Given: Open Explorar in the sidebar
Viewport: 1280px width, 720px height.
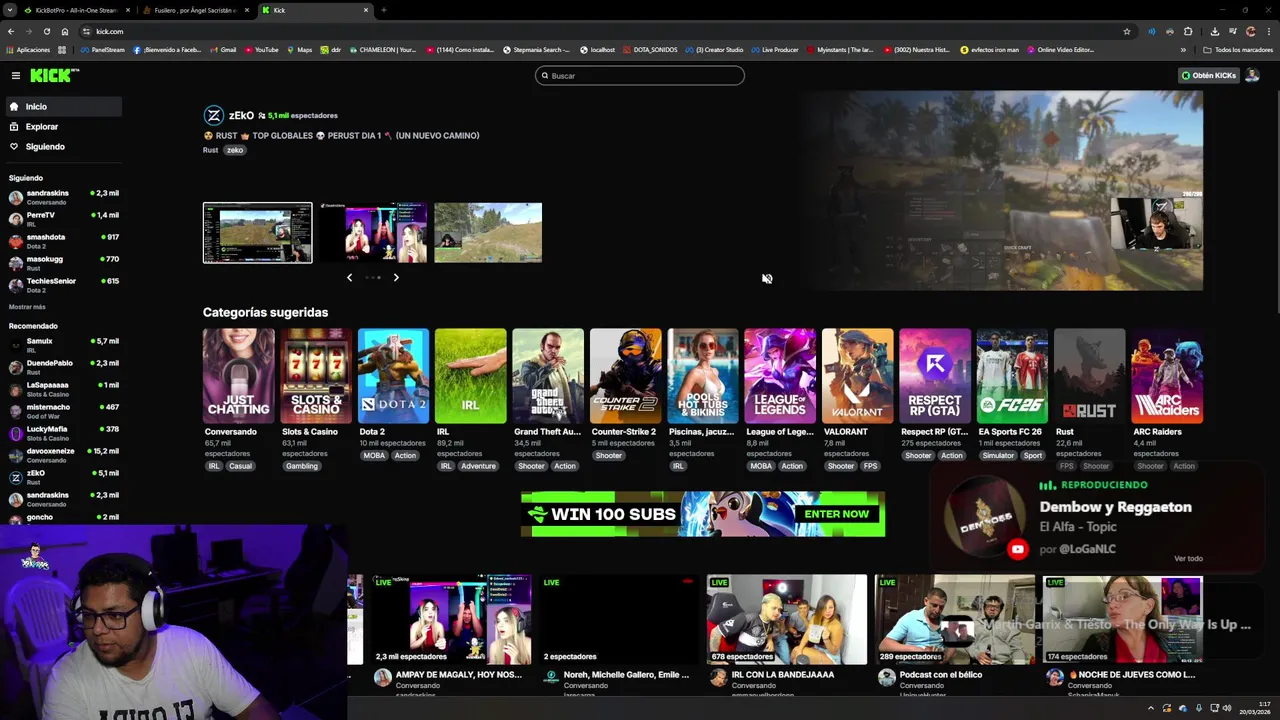Looking at the screenshot, I should click(62, 127).
